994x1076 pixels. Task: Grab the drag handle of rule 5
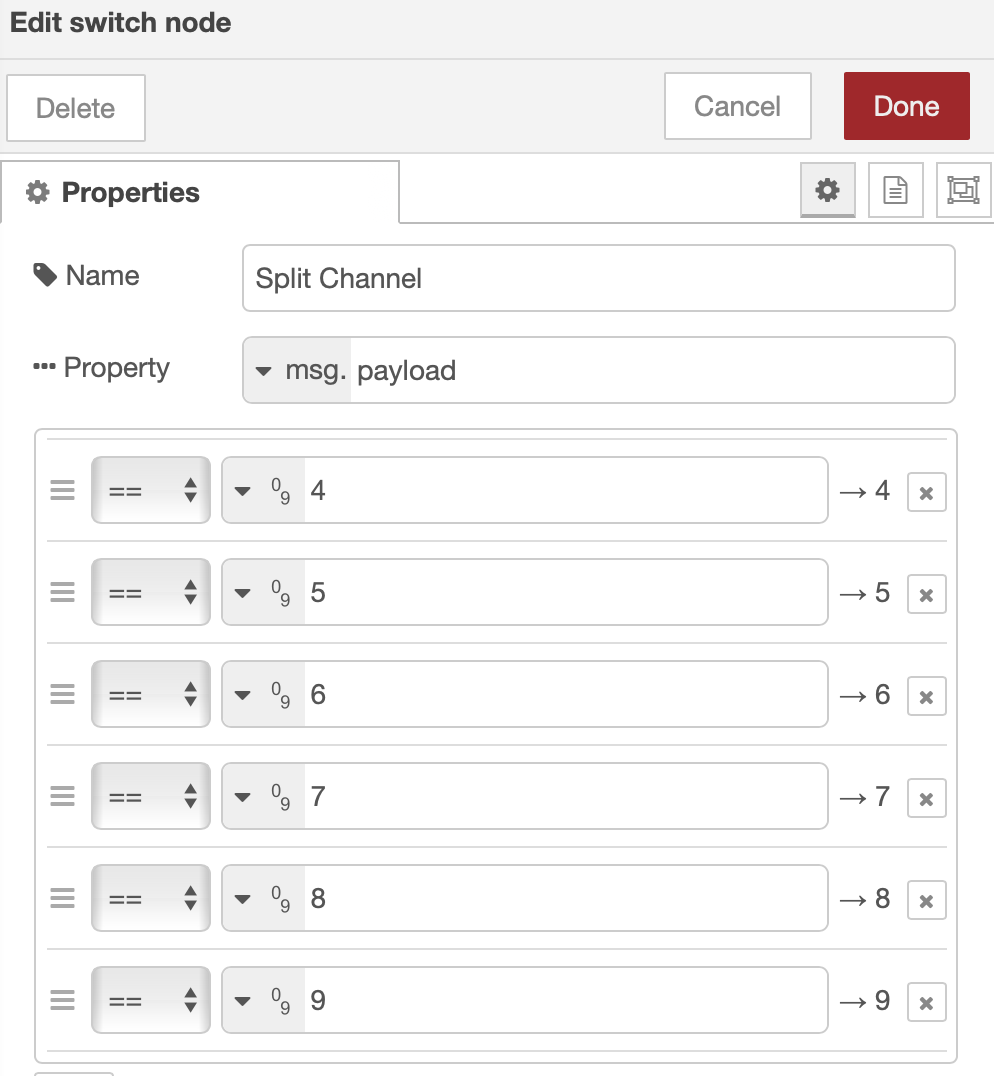[63, 593]
